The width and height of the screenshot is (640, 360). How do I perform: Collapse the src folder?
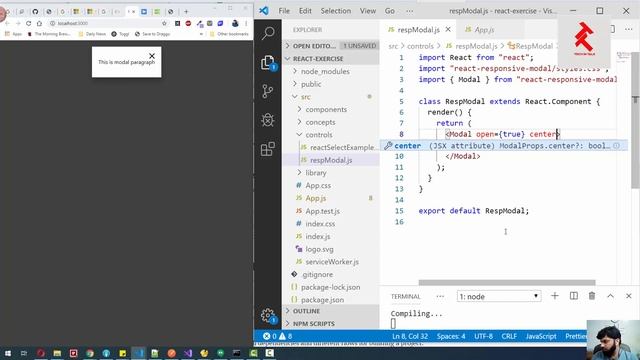[x=305, y=97]
